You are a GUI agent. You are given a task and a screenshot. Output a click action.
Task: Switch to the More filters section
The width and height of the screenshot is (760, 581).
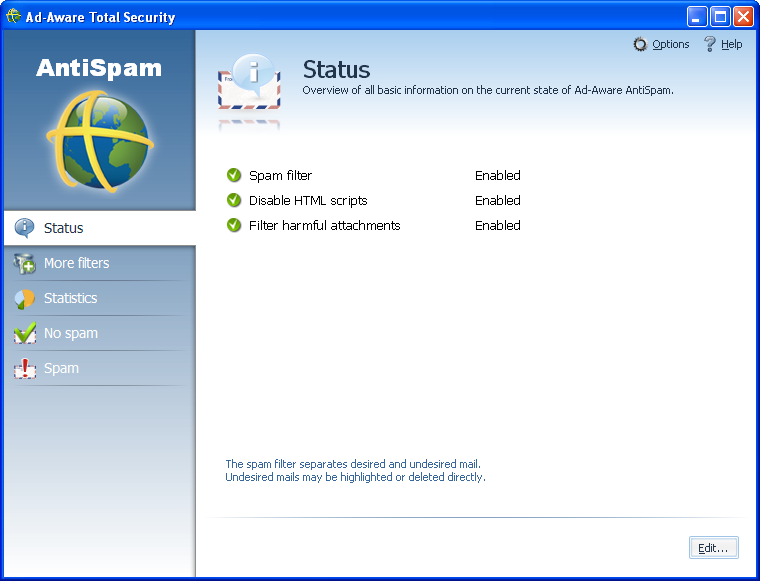pyautogui.click(x=77, y=263)
